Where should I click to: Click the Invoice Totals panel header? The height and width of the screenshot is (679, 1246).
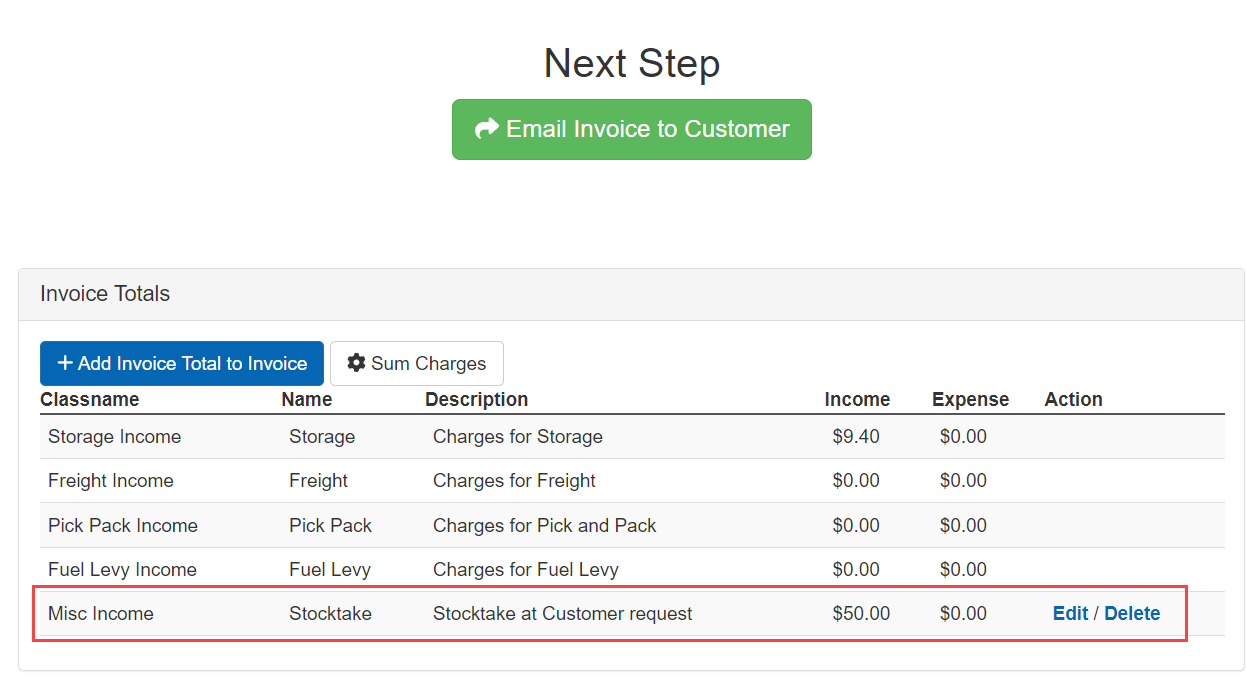(x=105, y=294)
